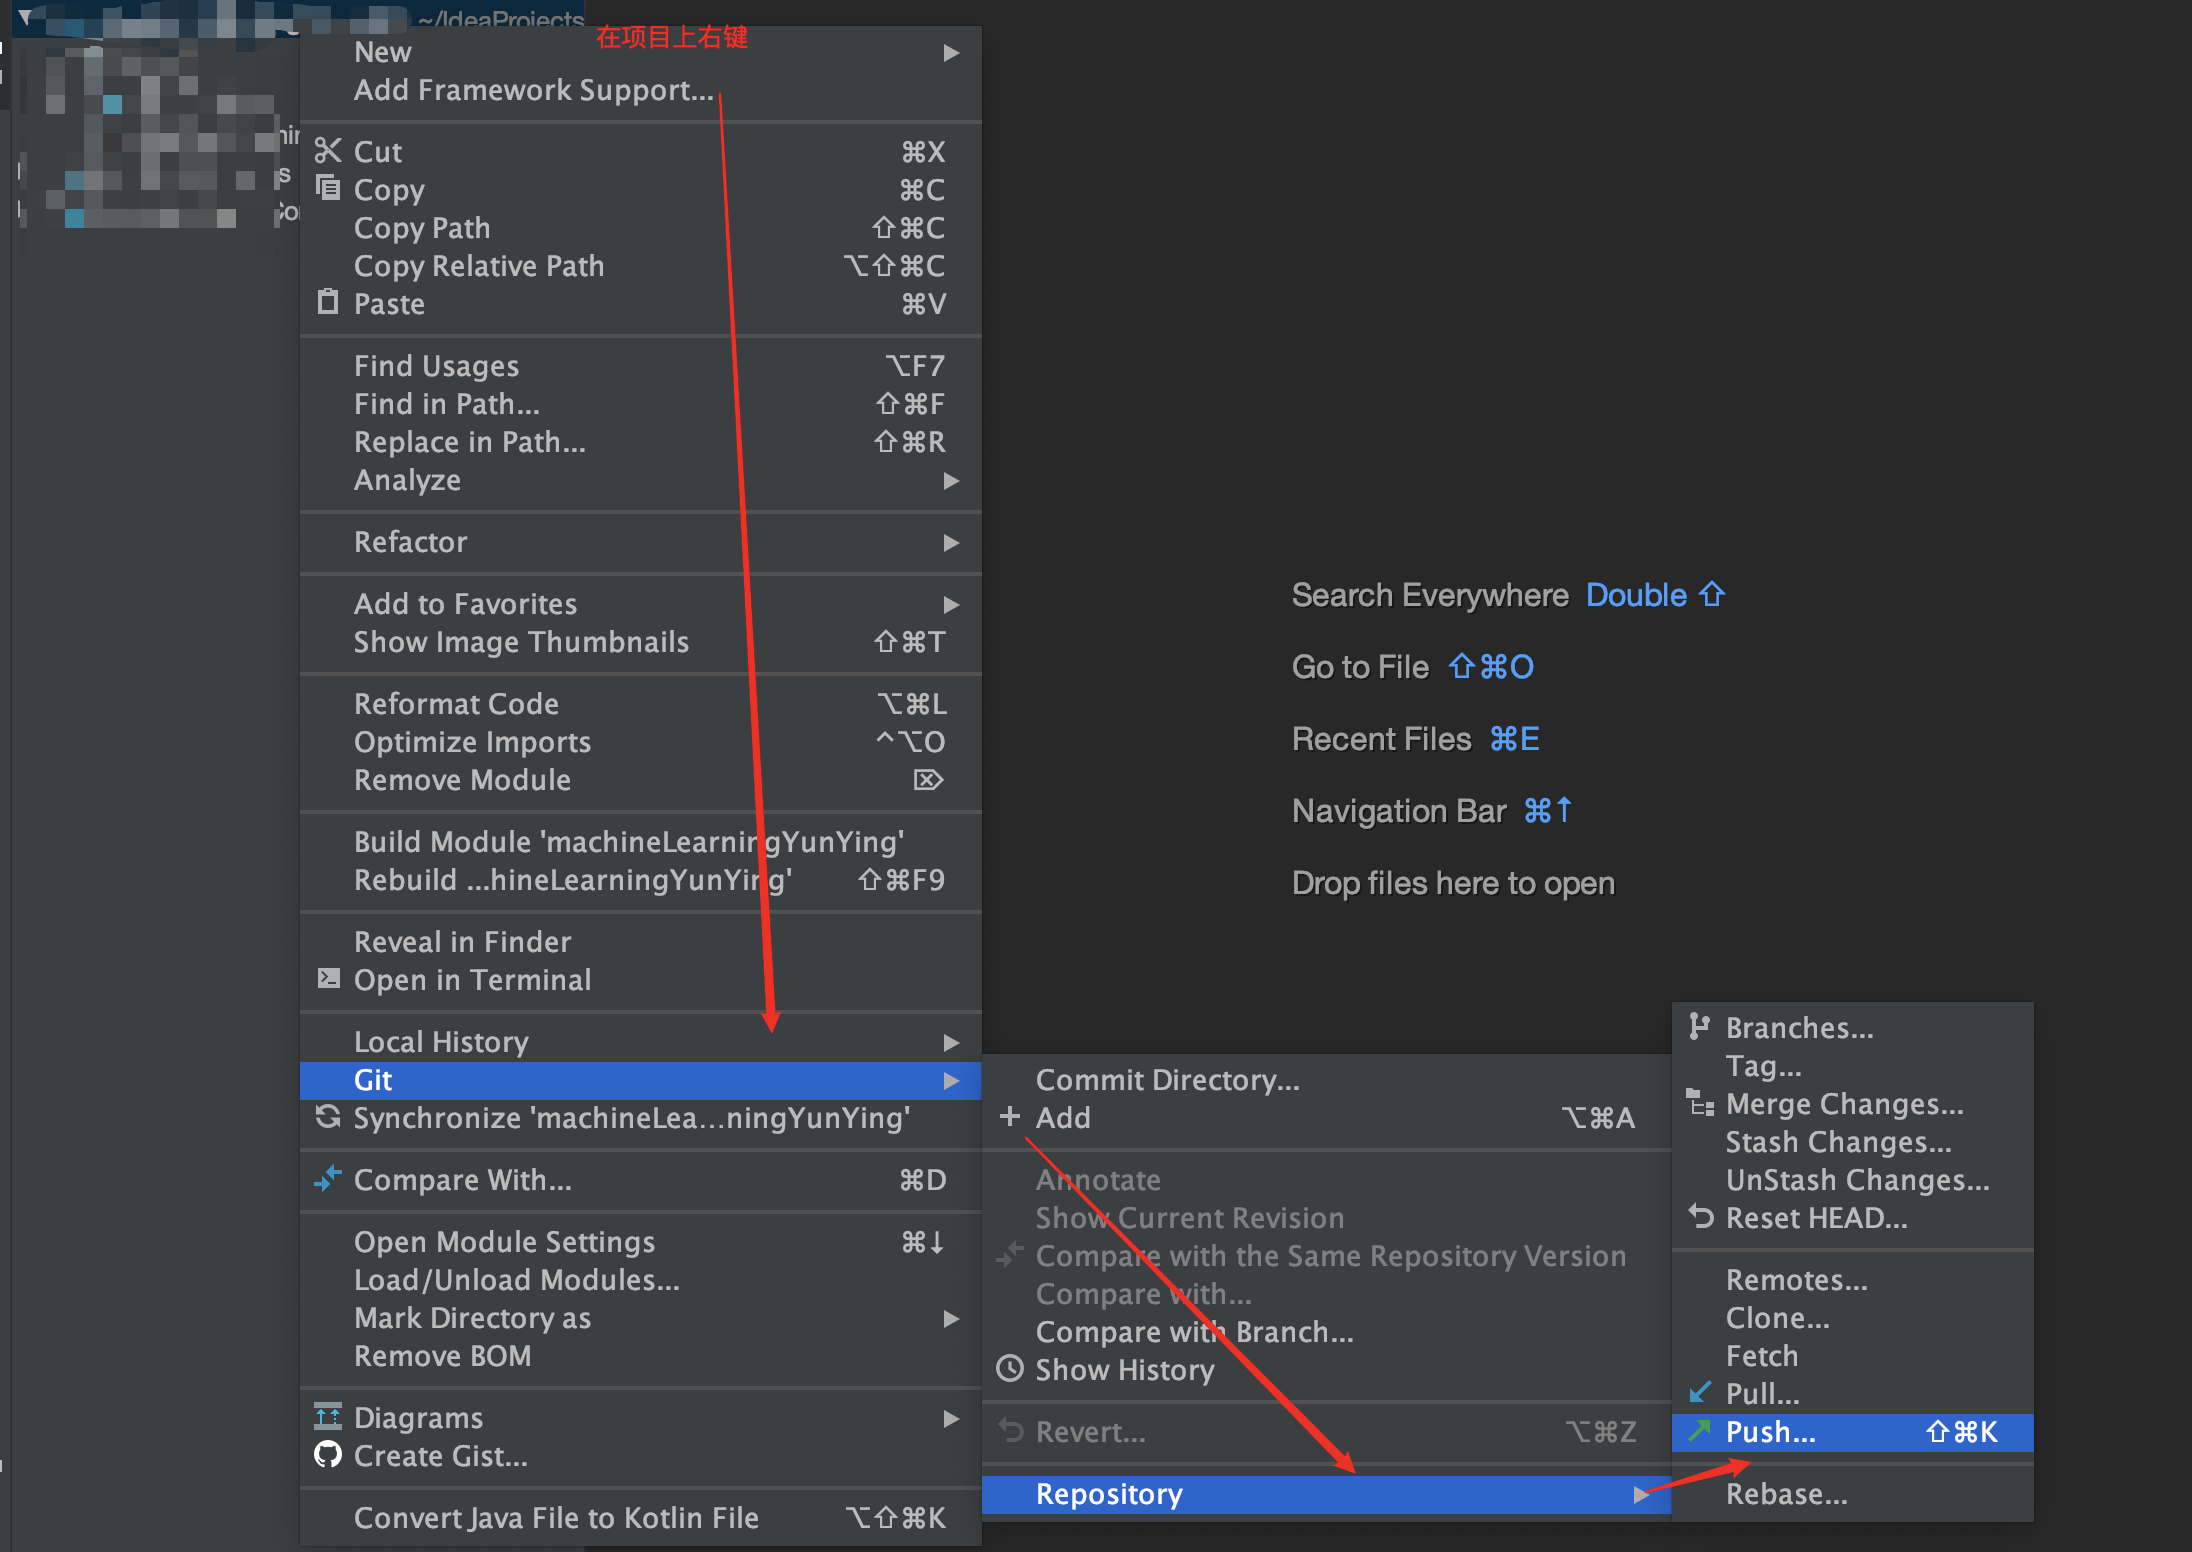Image resolution: width=2192 pixels, height=1552 pixels.
Task: Click the blue Pull arrow icon
Action: (x=1700, y=1392)
